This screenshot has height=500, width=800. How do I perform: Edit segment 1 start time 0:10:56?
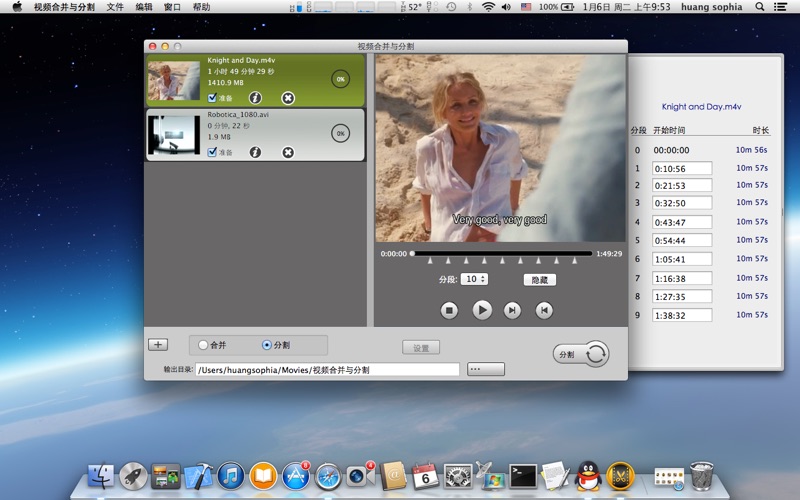coord(682,168)
